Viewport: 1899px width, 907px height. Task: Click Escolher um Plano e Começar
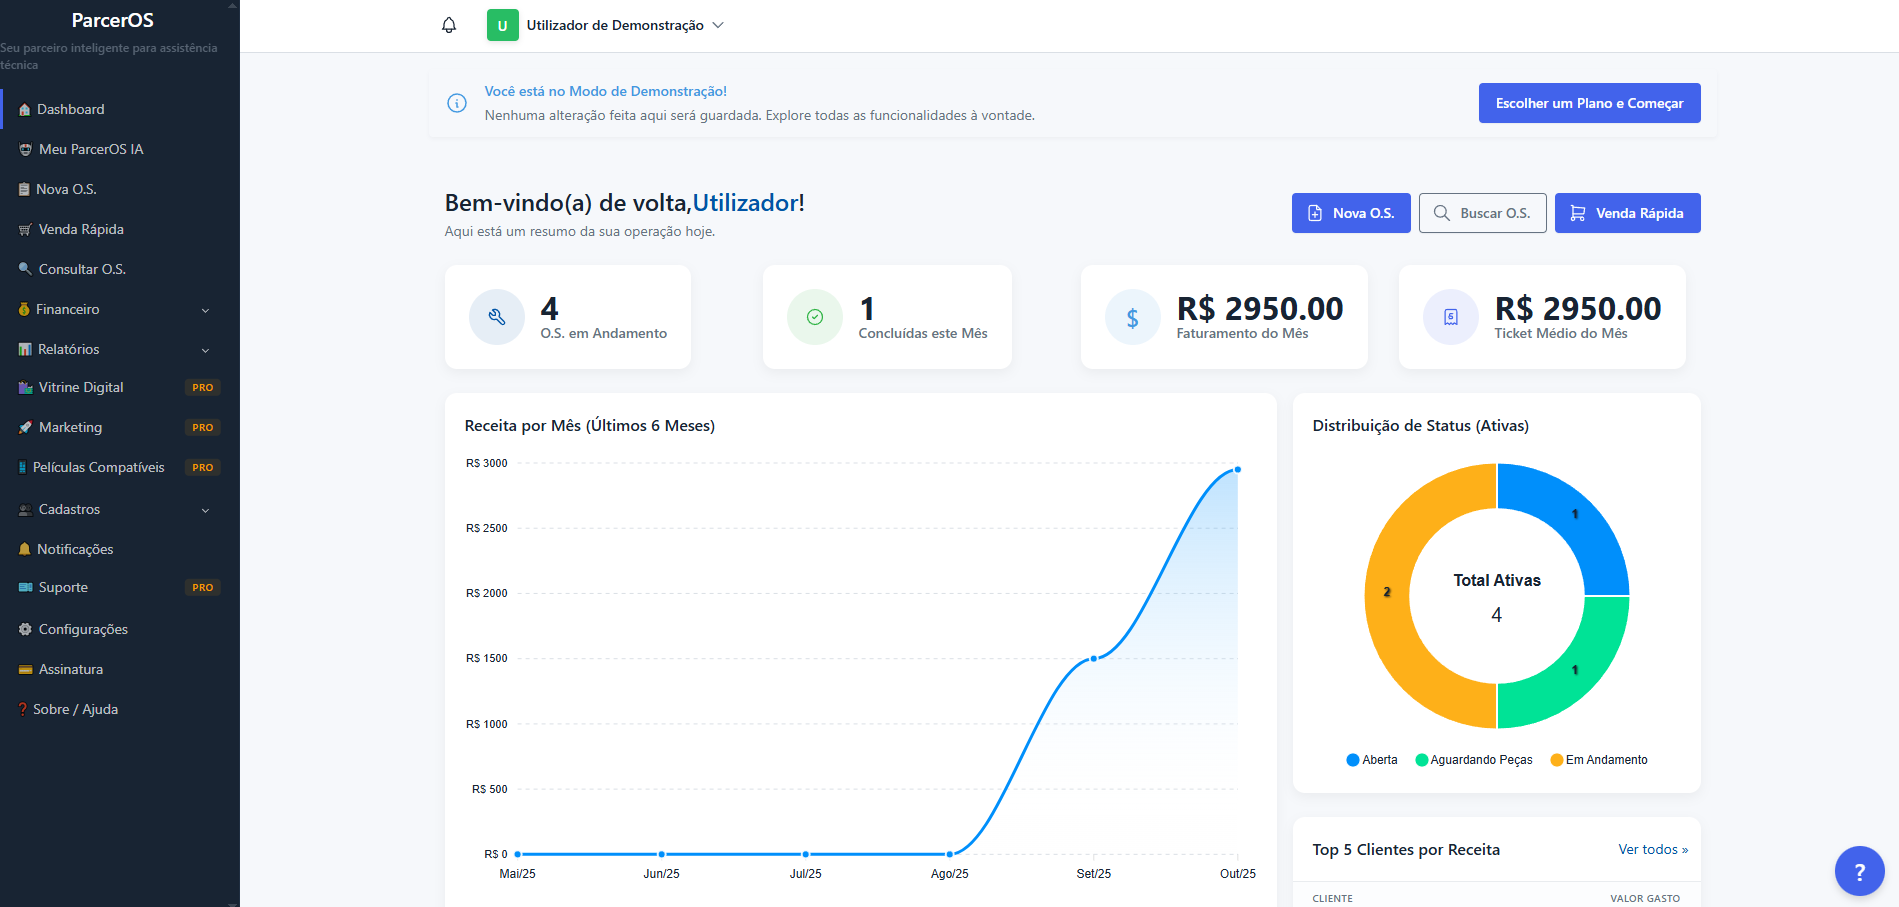pos(1588,103)
